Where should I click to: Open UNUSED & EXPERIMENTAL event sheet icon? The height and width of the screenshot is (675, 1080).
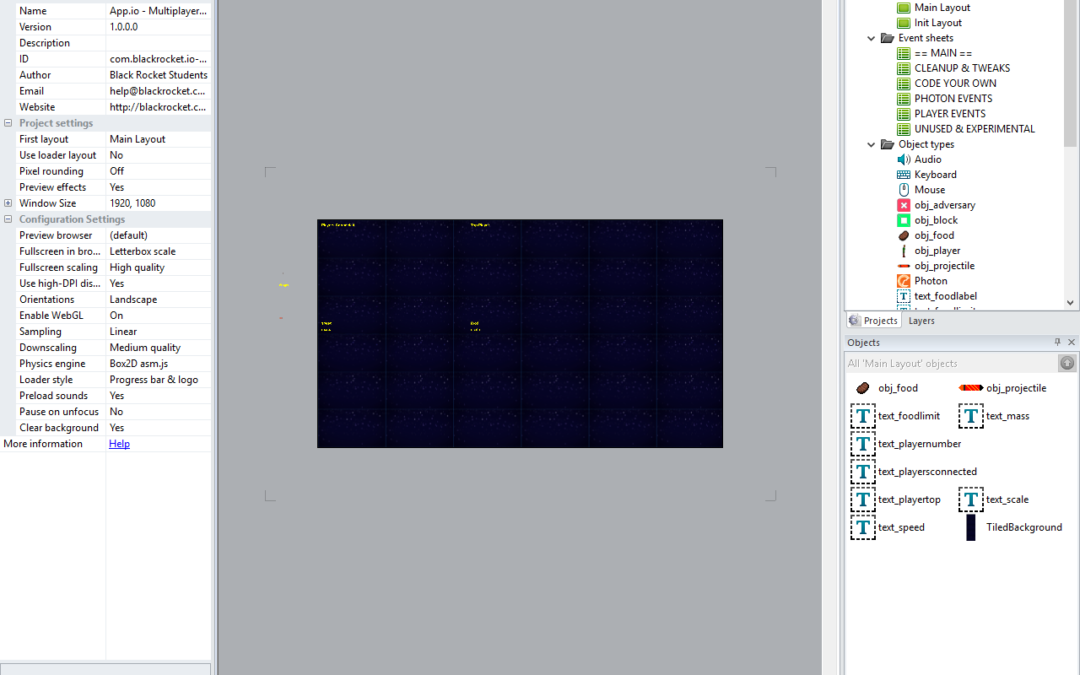pyautogui.click(x=903, y=129)
